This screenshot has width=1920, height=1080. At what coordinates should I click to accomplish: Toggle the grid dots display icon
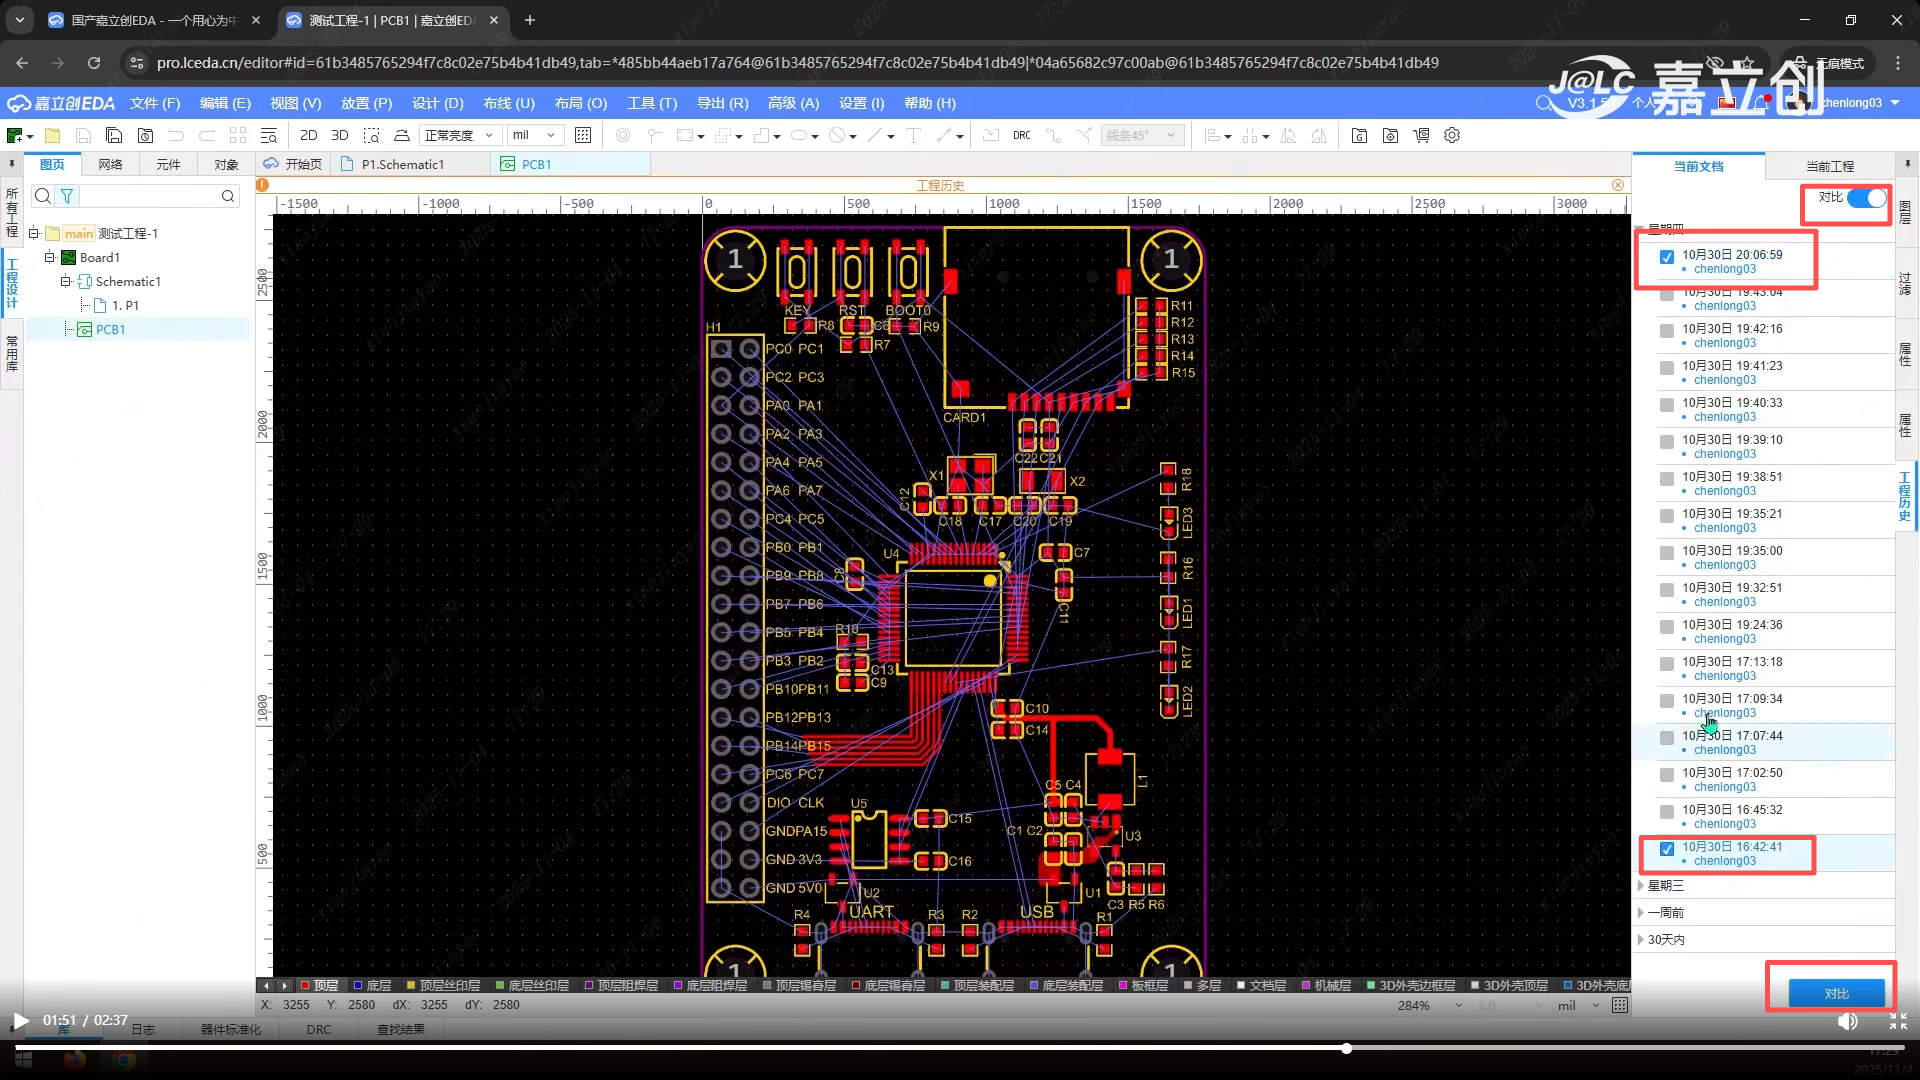click(583, 135)
